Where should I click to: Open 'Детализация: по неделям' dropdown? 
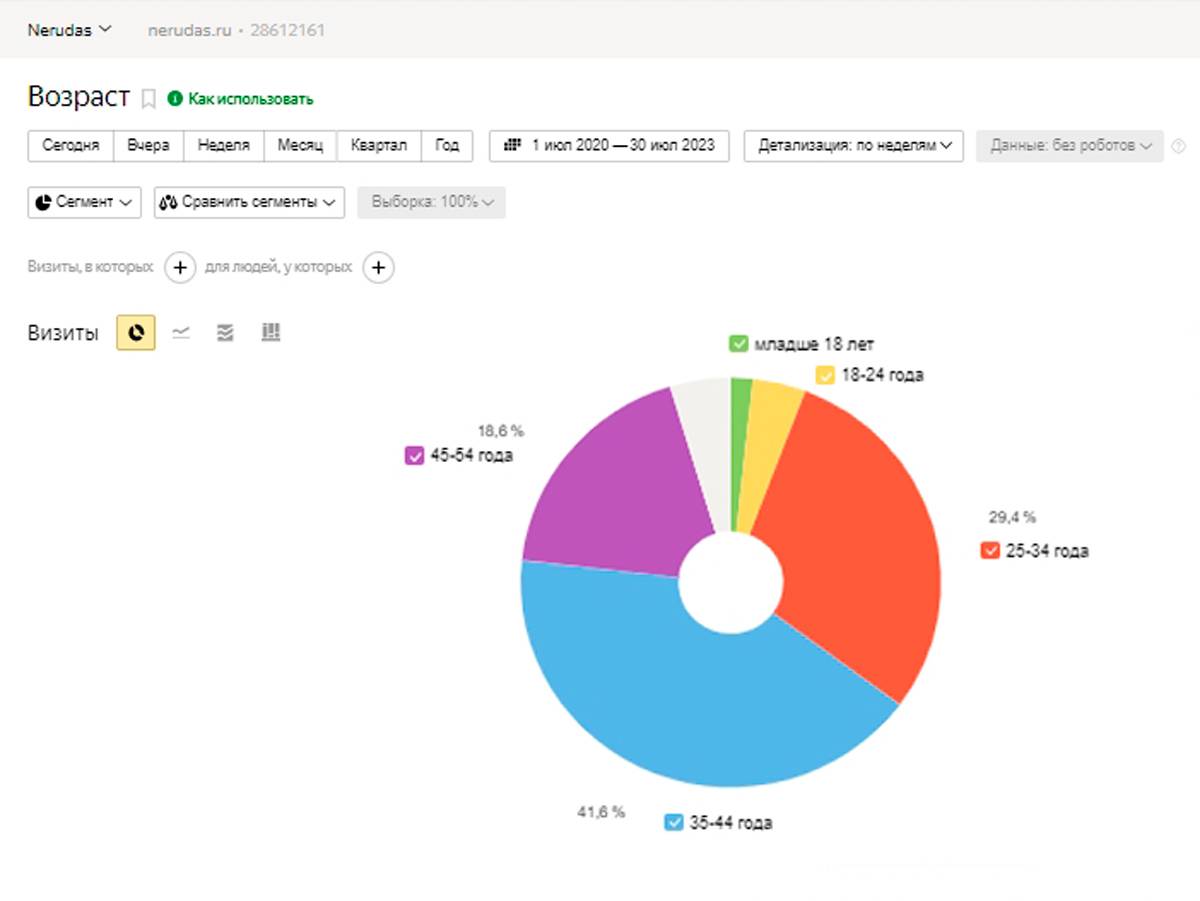point(853,145)
